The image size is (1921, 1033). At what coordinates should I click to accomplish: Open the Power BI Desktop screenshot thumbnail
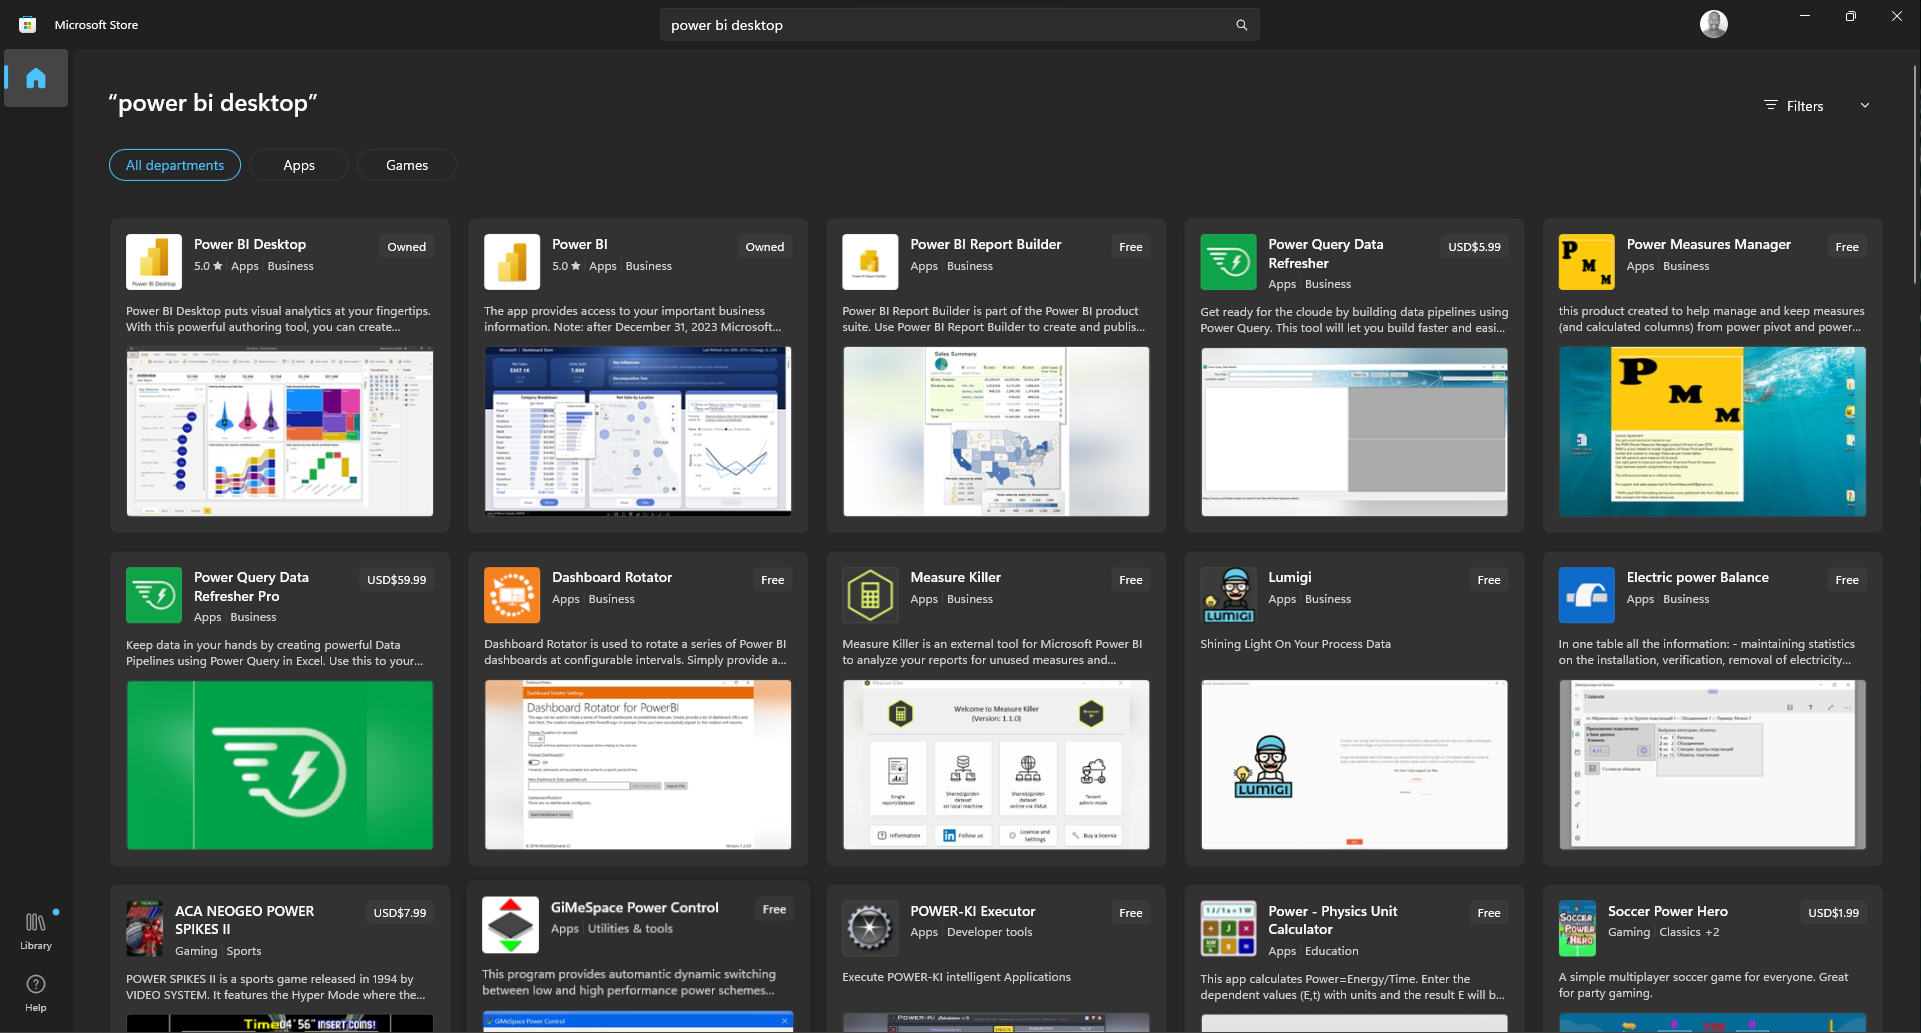point(280,431)
